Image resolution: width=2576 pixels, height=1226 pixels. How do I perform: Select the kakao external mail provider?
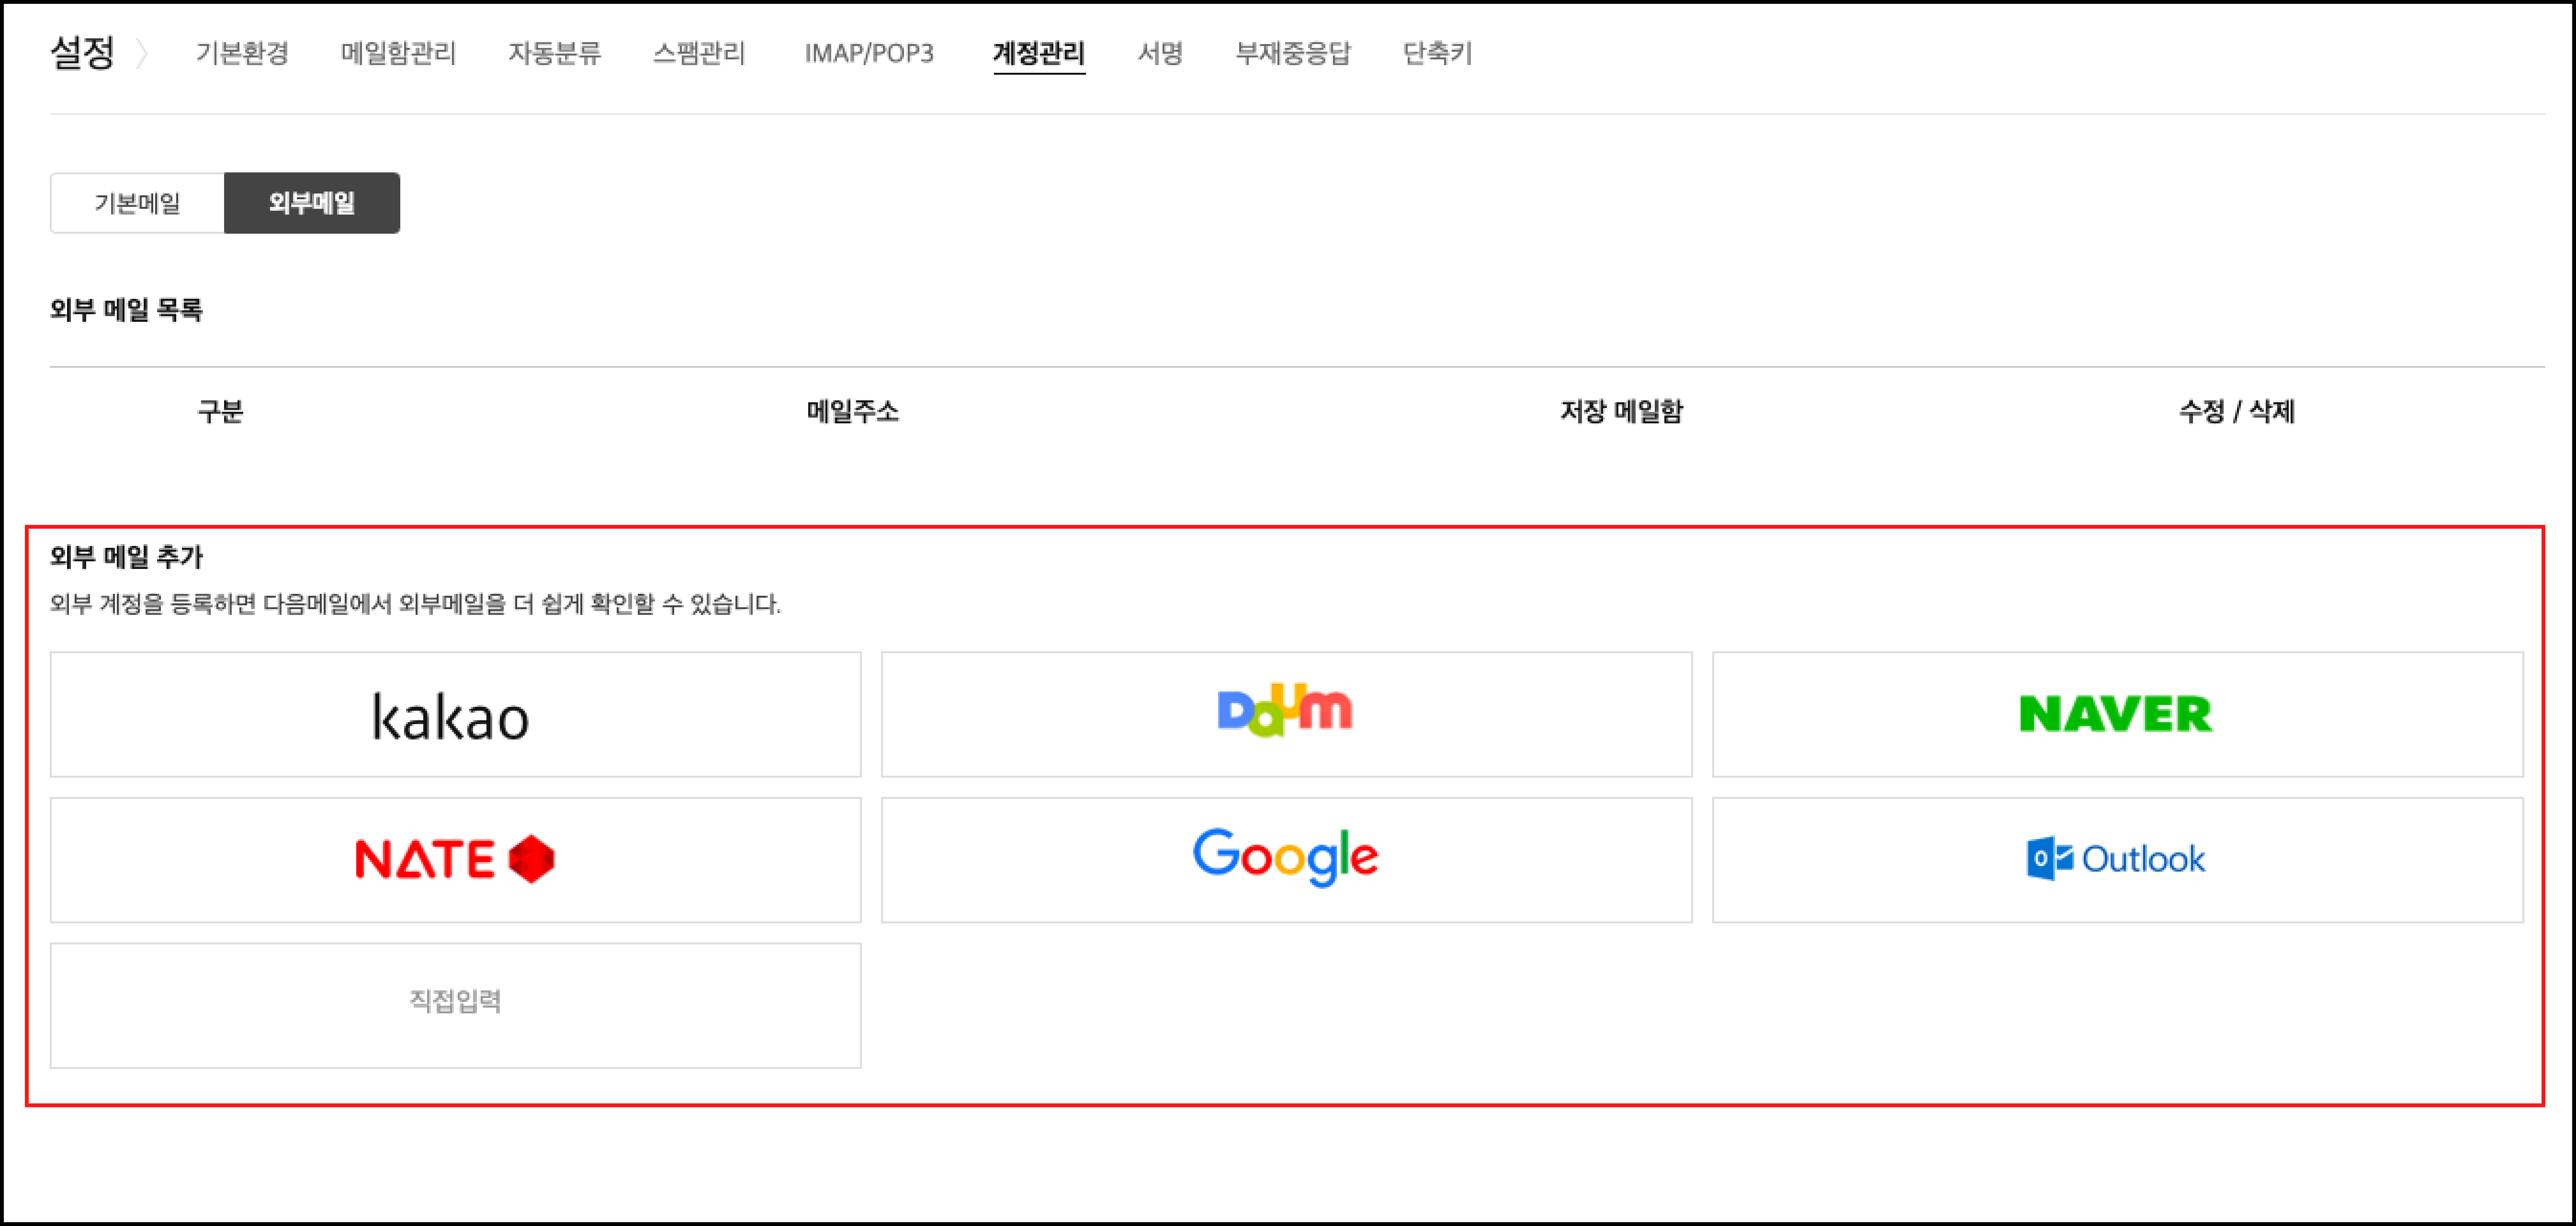click(455, 714)
